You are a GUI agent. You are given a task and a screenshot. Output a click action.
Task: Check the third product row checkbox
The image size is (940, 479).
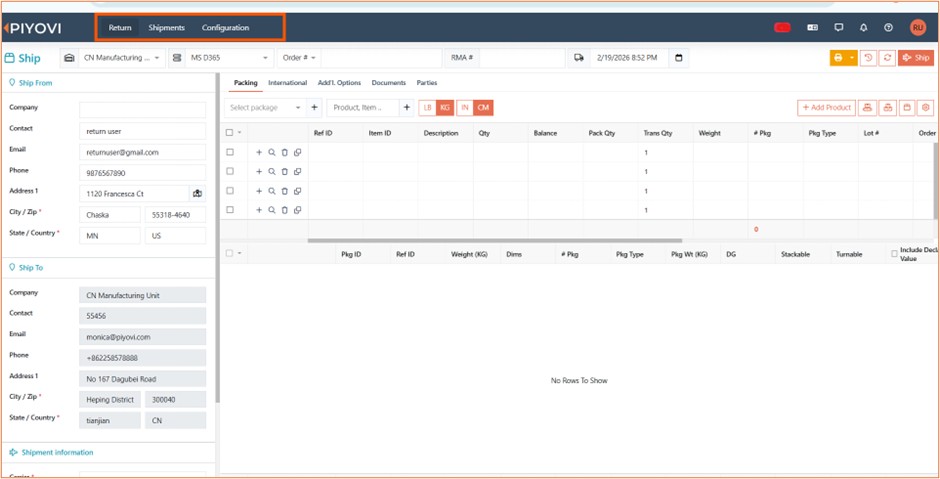point(230,191)
